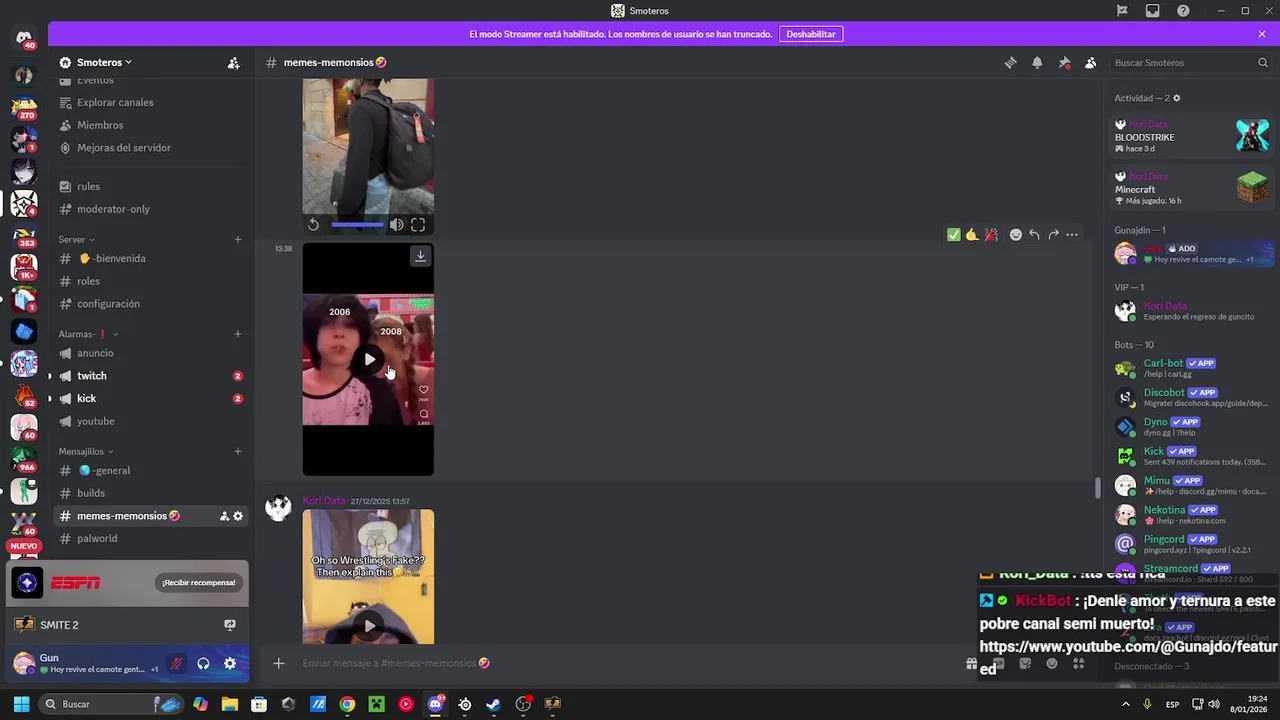Open the add reaction emoji picker
This screenshot has height=720, width=1280.
[1016, 235]
